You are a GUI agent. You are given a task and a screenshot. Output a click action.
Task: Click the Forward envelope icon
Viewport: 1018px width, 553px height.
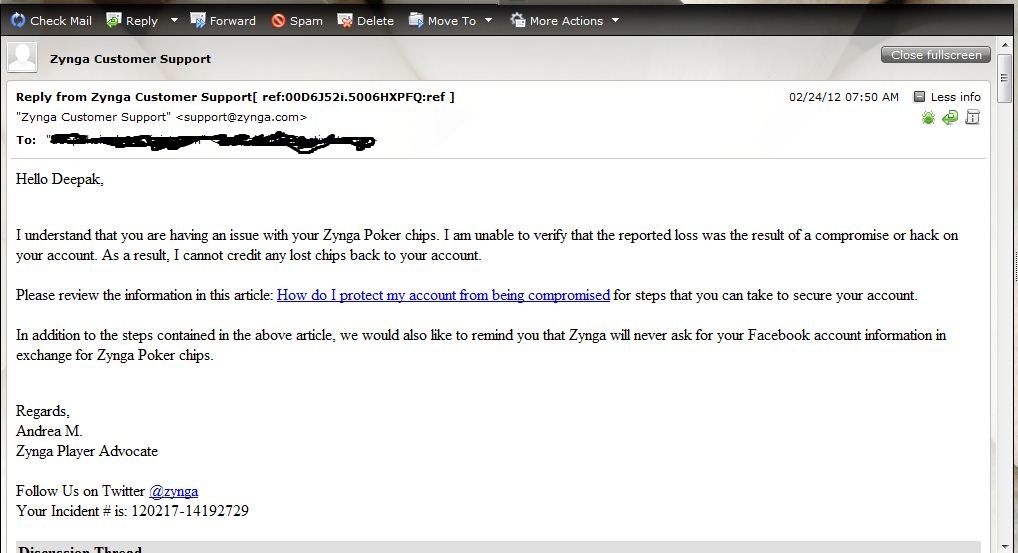pyautogui.click(x=197, y=21)
